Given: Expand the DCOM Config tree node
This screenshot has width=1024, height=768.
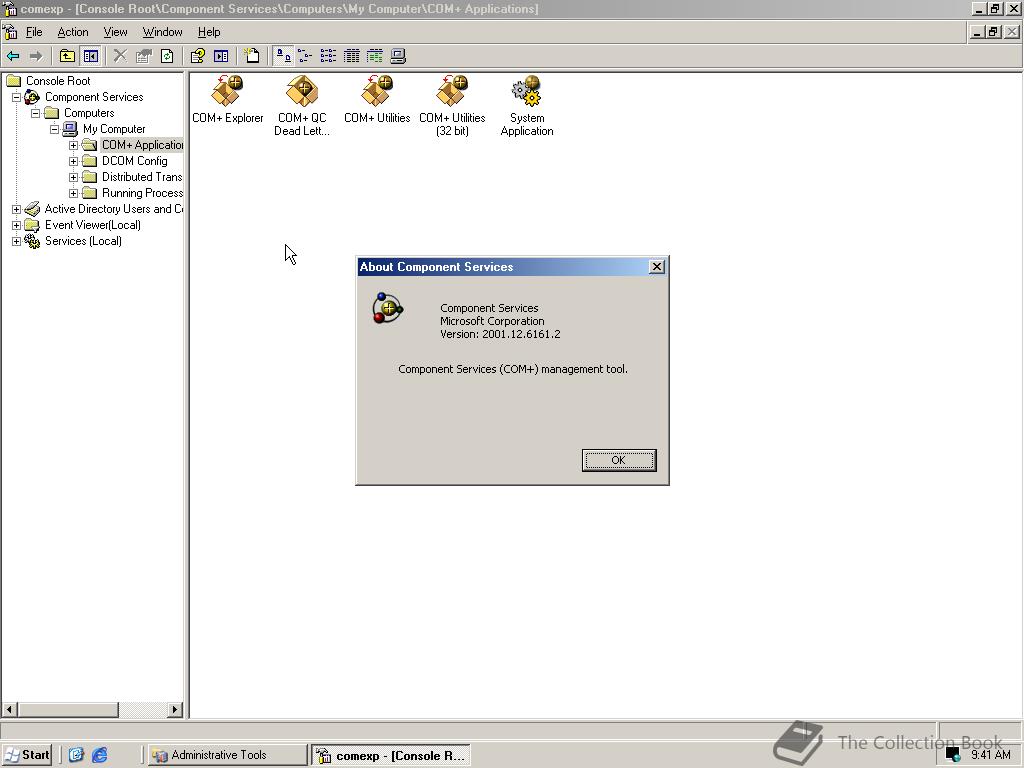Looking at the screenshot, I should (x=73, y=161).
